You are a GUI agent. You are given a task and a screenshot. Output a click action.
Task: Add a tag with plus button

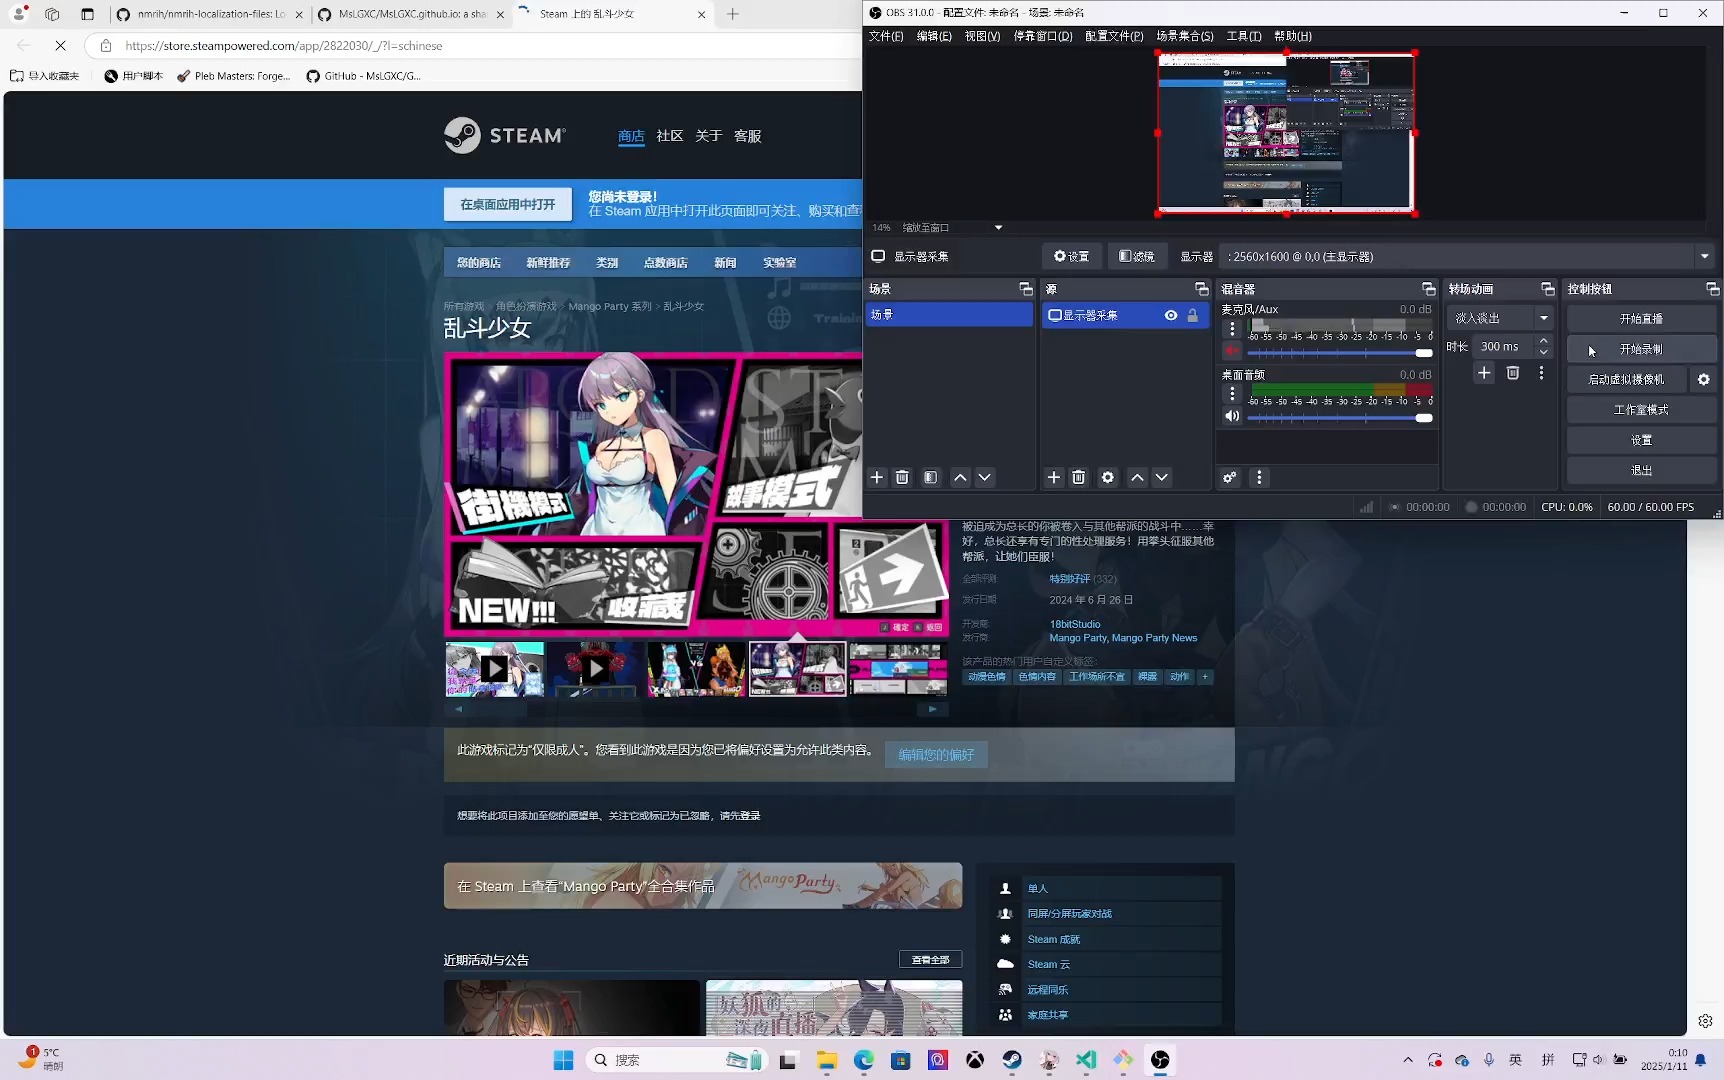pyautogui.click(x=1205, y=677)
